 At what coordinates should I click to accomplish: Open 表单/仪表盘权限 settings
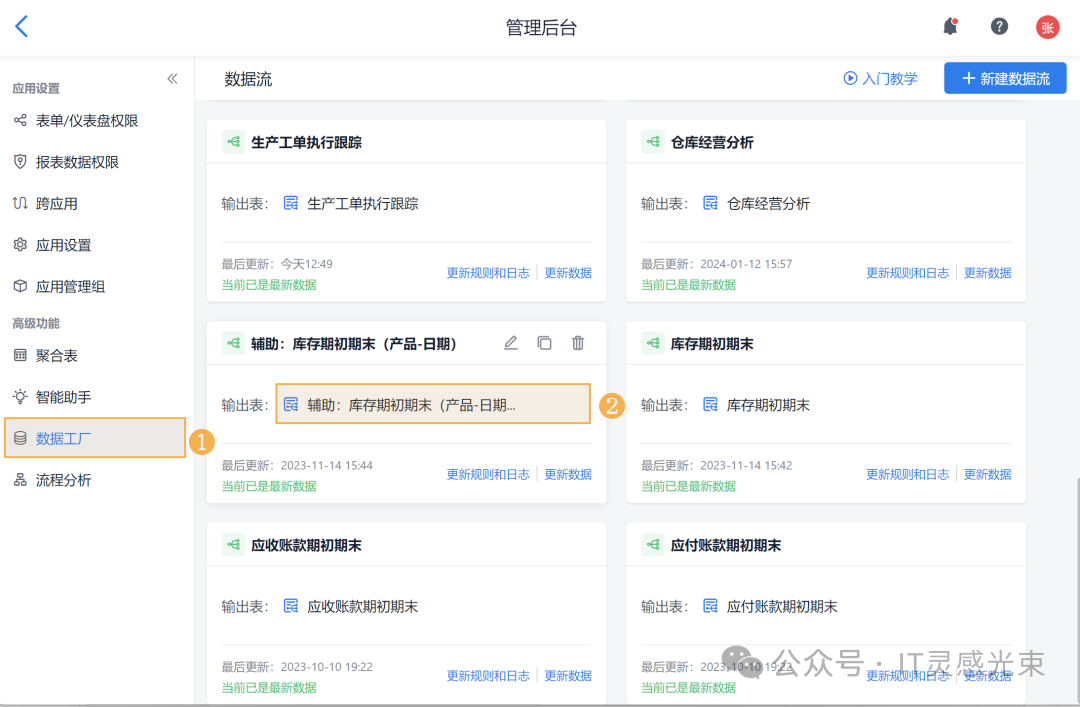tap(86, 121)
